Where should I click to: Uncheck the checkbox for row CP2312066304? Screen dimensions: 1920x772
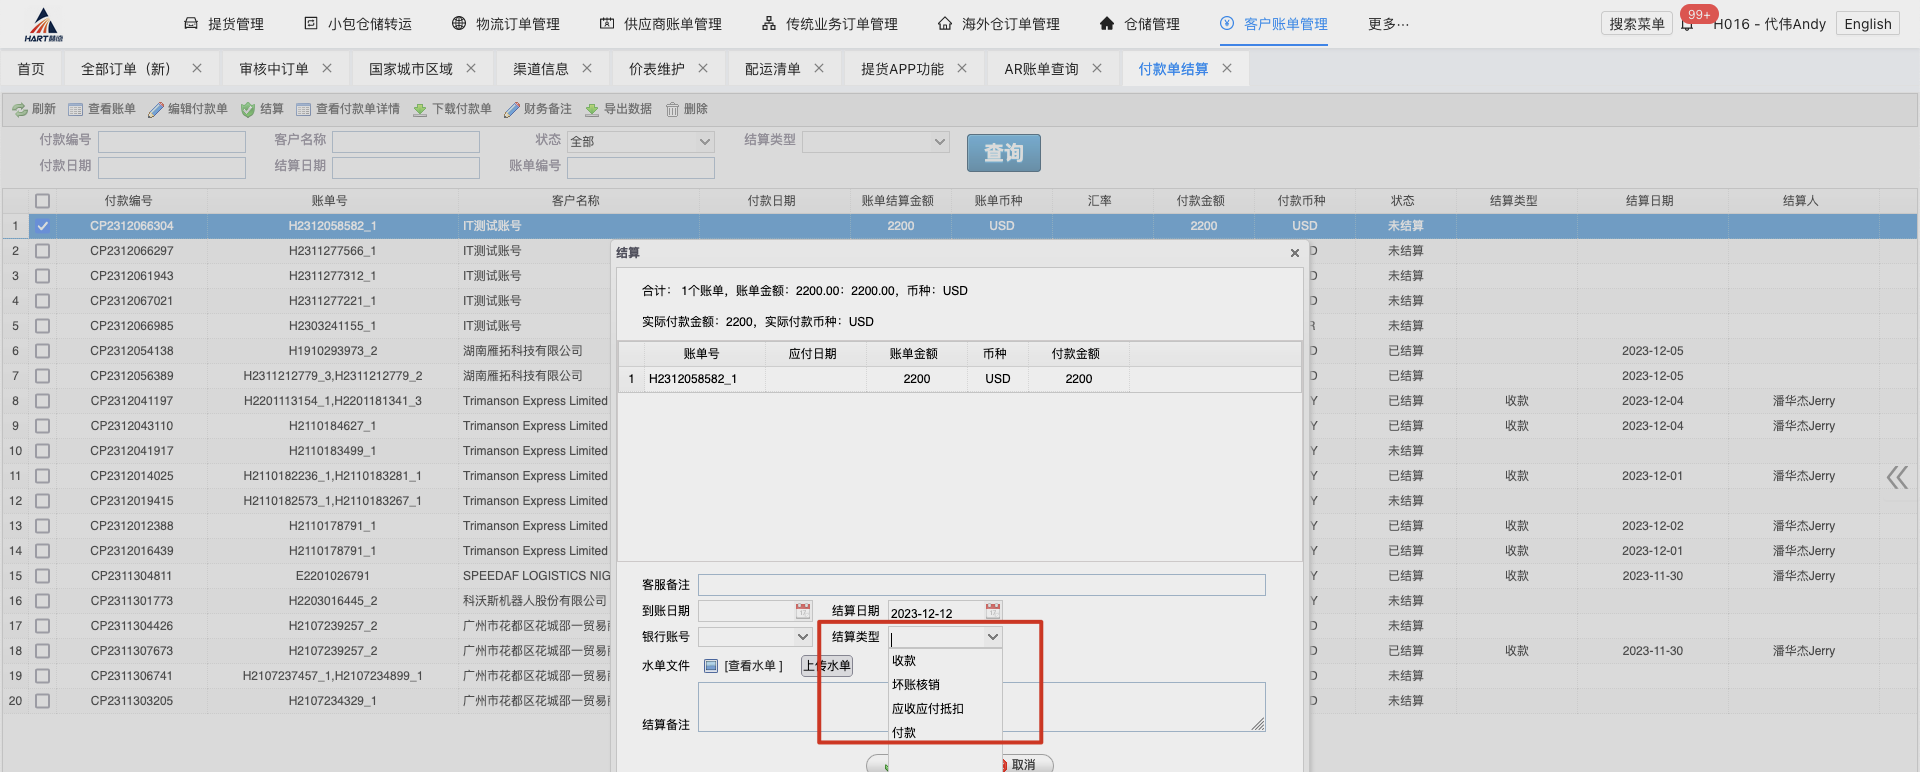[x=42, y=226]
